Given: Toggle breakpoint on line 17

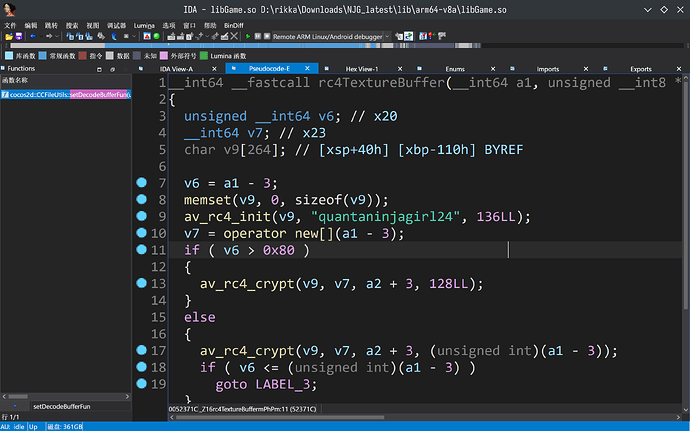Looking at the screenshot, I should pos(141,350).
